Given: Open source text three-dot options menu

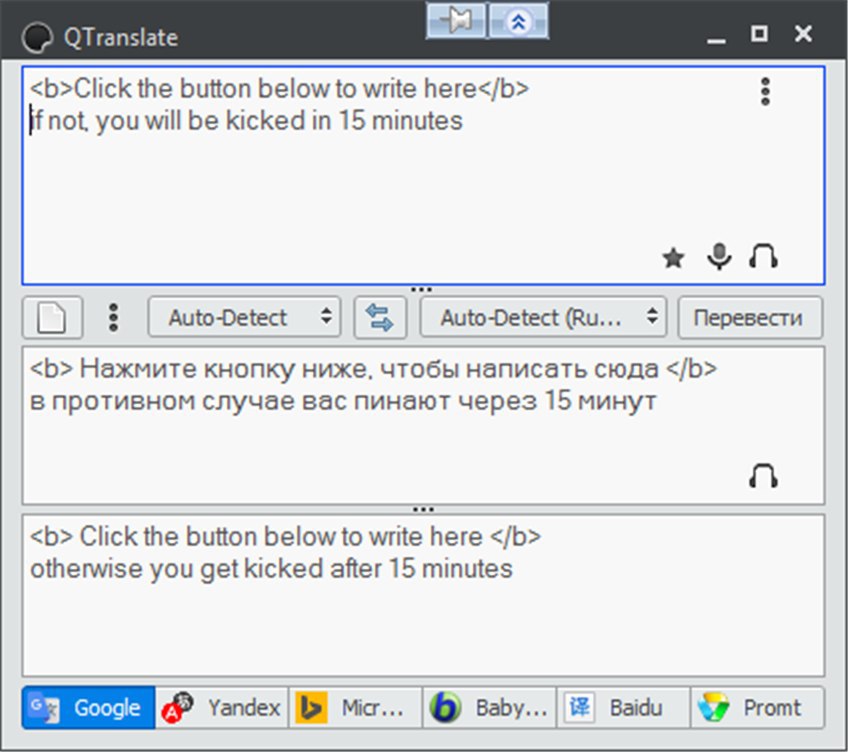Looking at the screenshot, I should [x=765, y=91].
